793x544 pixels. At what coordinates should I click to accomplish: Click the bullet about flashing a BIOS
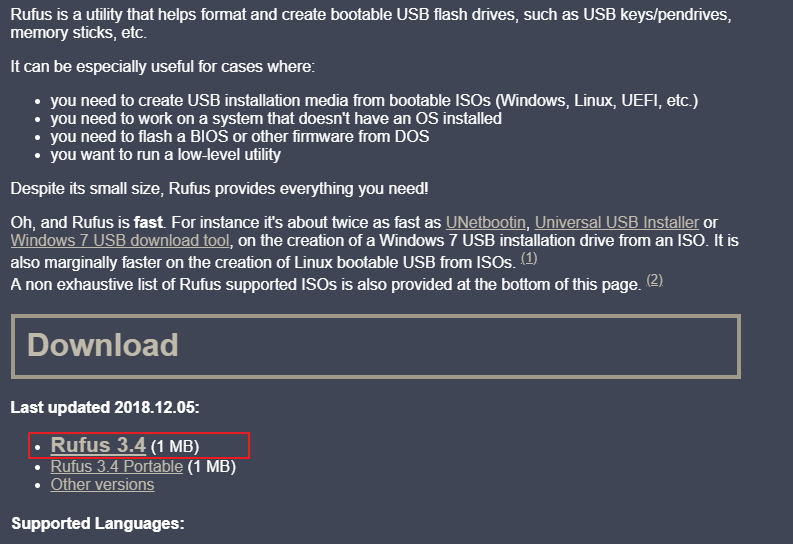(239, 137)
